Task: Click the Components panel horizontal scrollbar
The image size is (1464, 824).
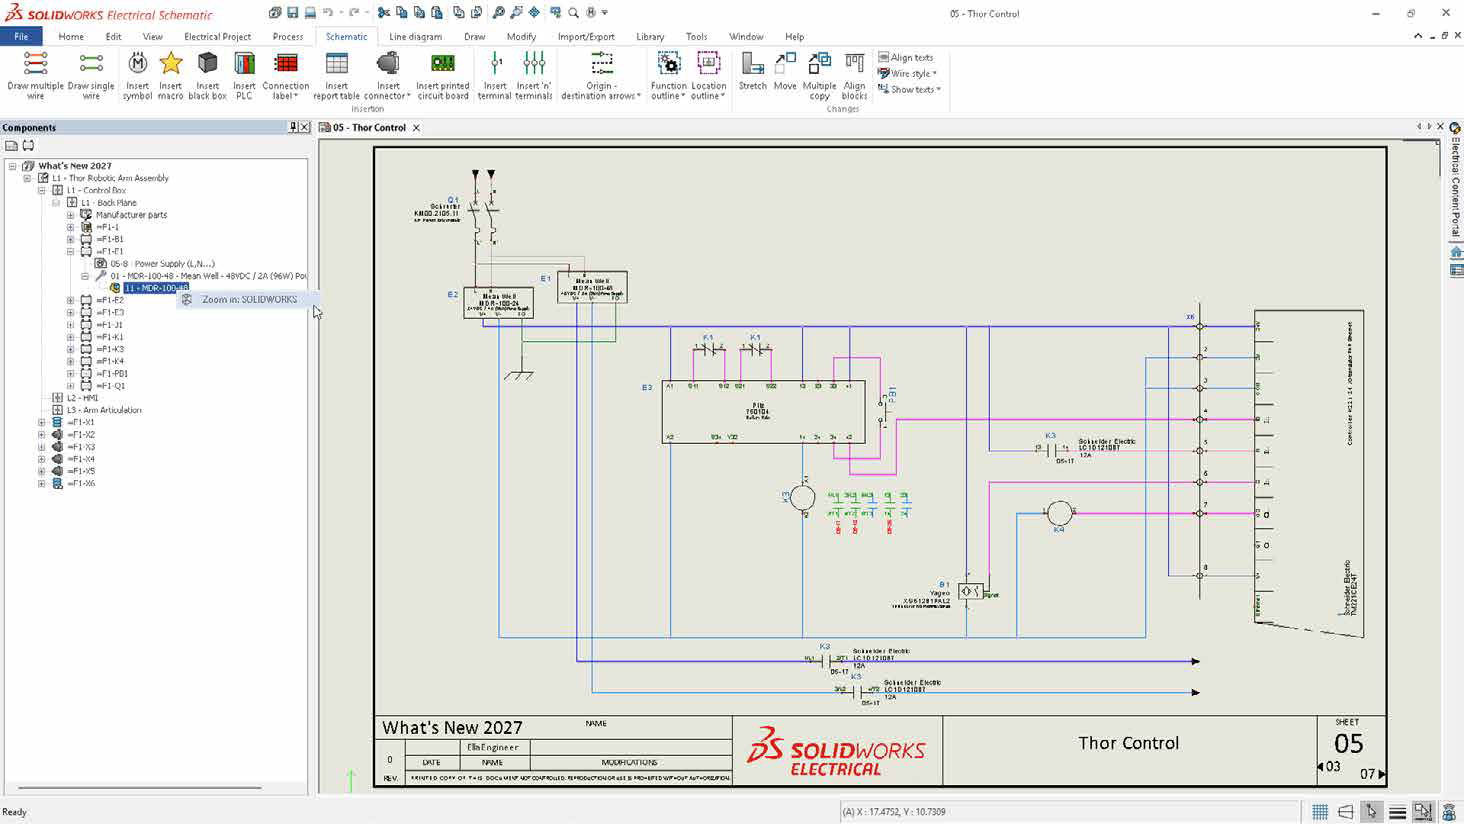Action: pyautogui.click(x=140, y=788)
